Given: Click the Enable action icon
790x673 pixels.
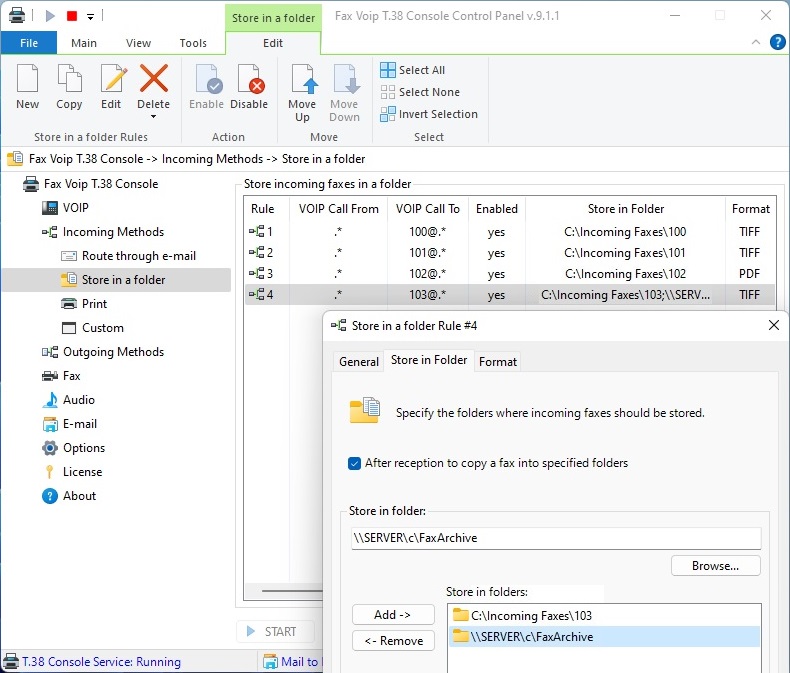Looking at the screenshot, I should coord(207,79).
